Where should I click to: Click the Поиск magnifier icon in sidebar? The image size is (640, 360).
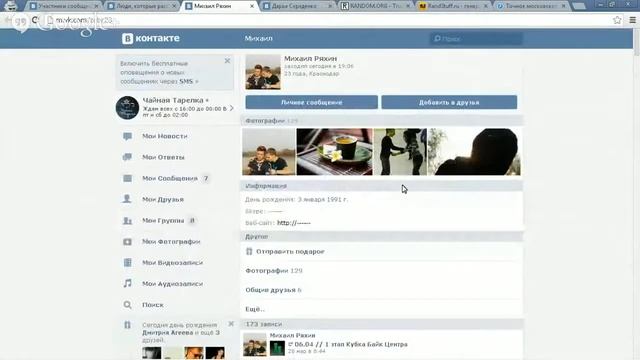(x=127, y=305)
